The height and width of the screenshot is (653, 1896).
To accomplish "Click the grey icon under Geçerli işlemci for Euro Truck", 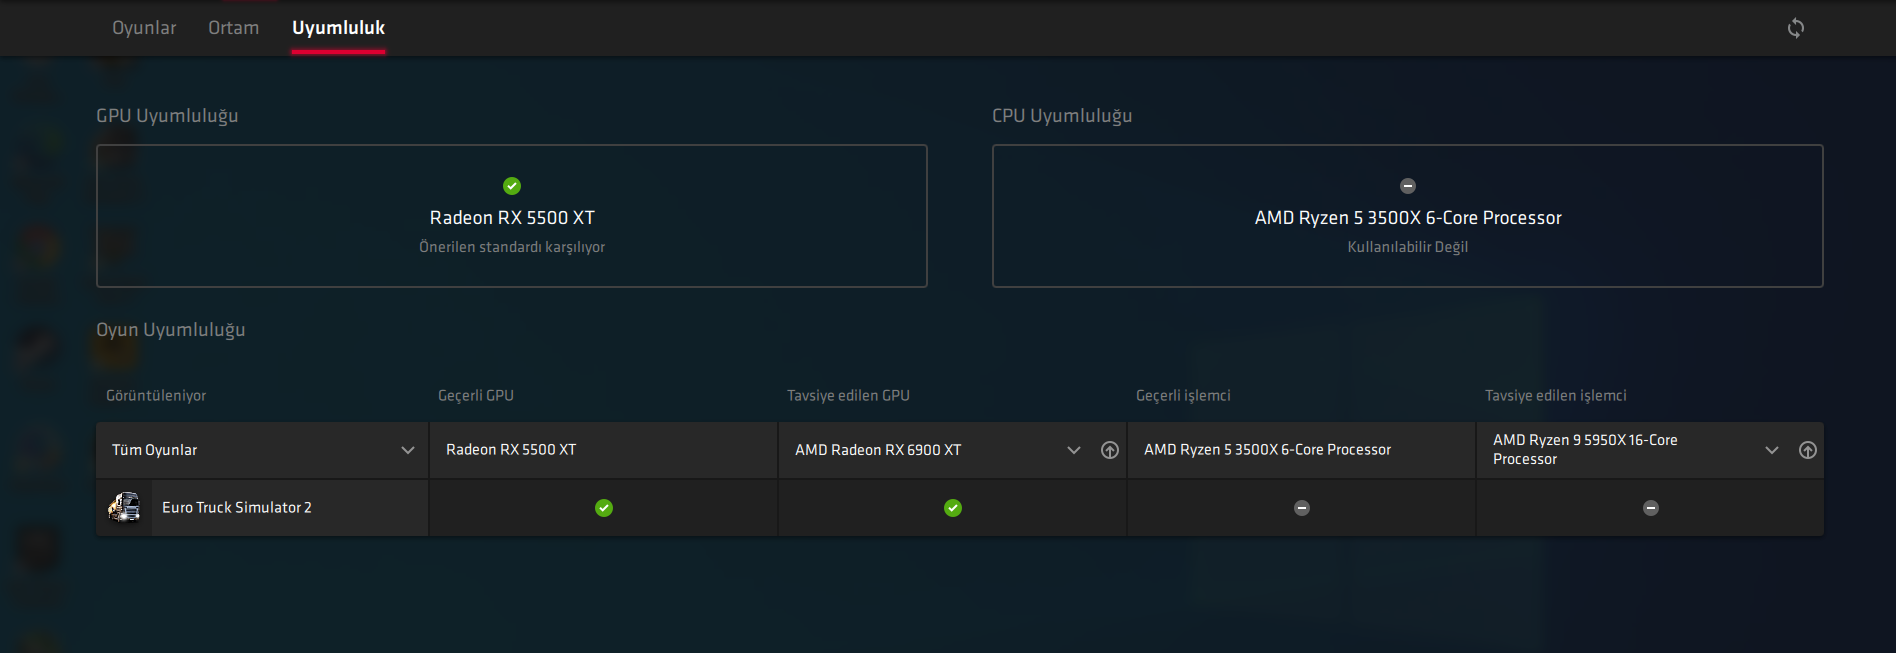I will point(1302,508).
